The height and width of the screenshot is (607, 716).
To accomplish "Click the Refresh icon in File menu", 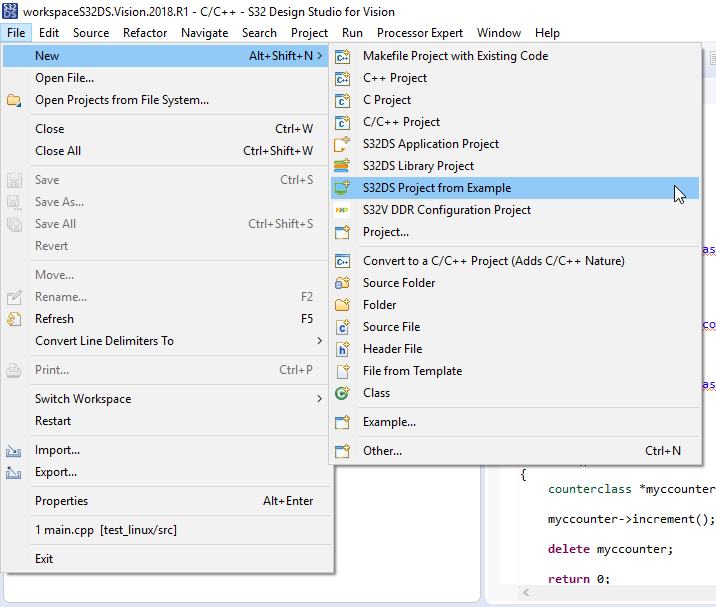I will coord(14,319).
